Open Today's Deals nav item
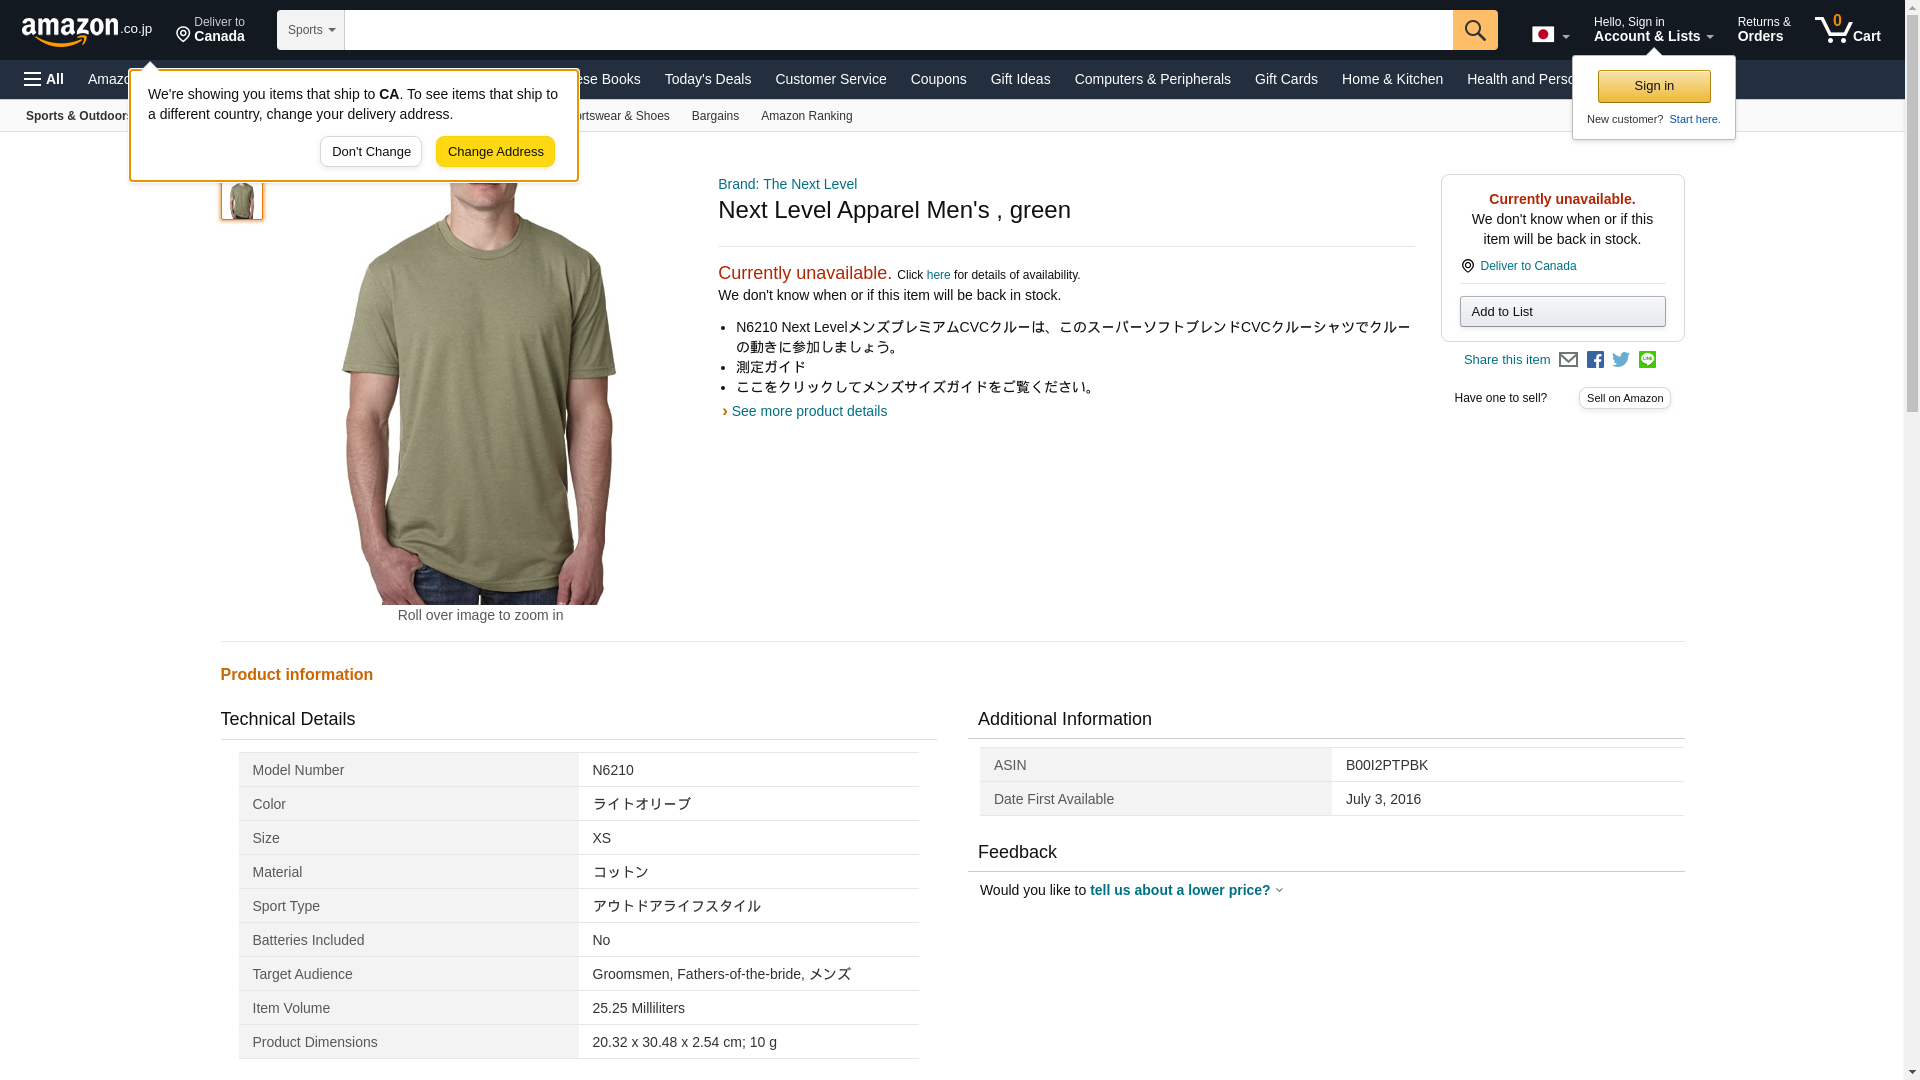This screenshot has height=1080, width=1920. [707, 79]
